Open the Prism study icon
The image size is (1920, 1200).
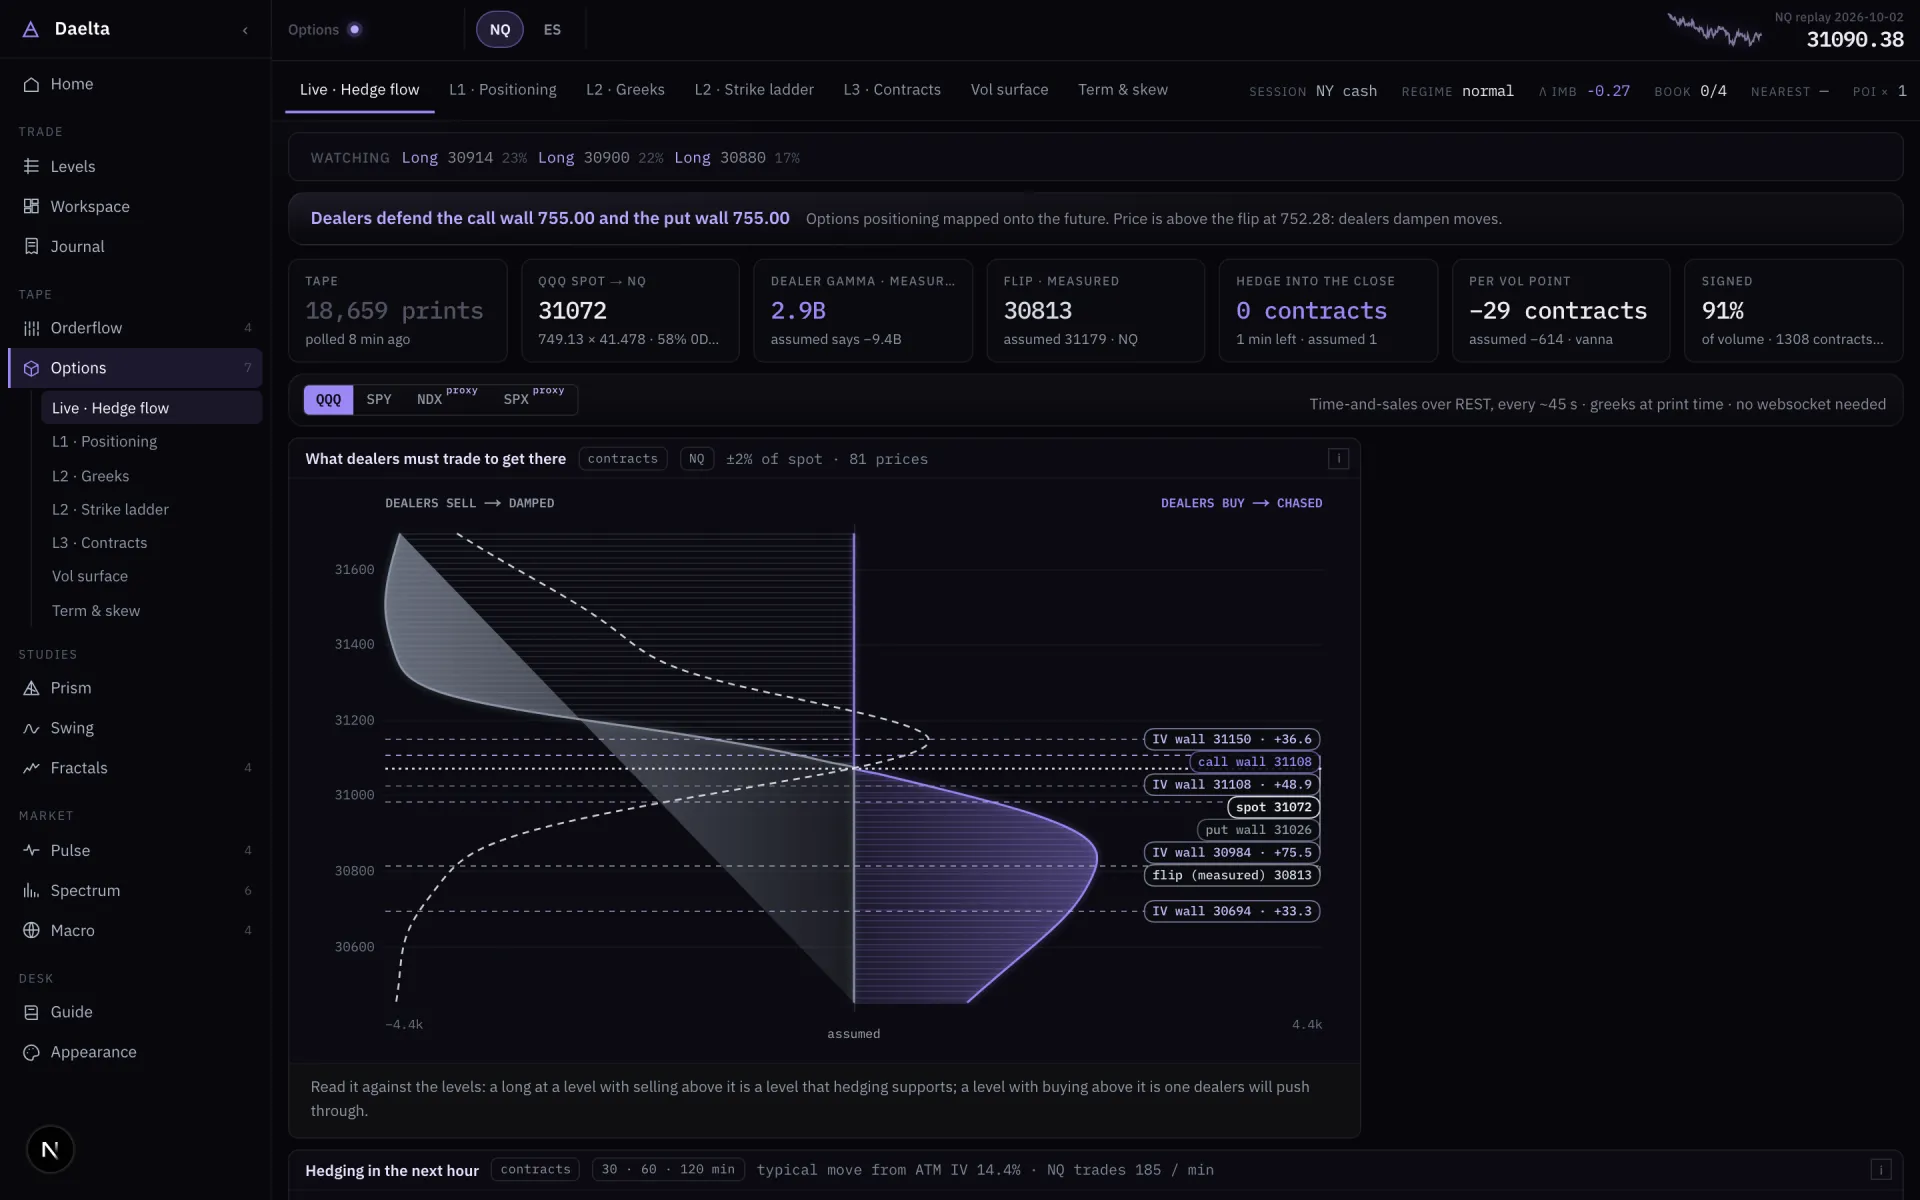click(31, 688)
